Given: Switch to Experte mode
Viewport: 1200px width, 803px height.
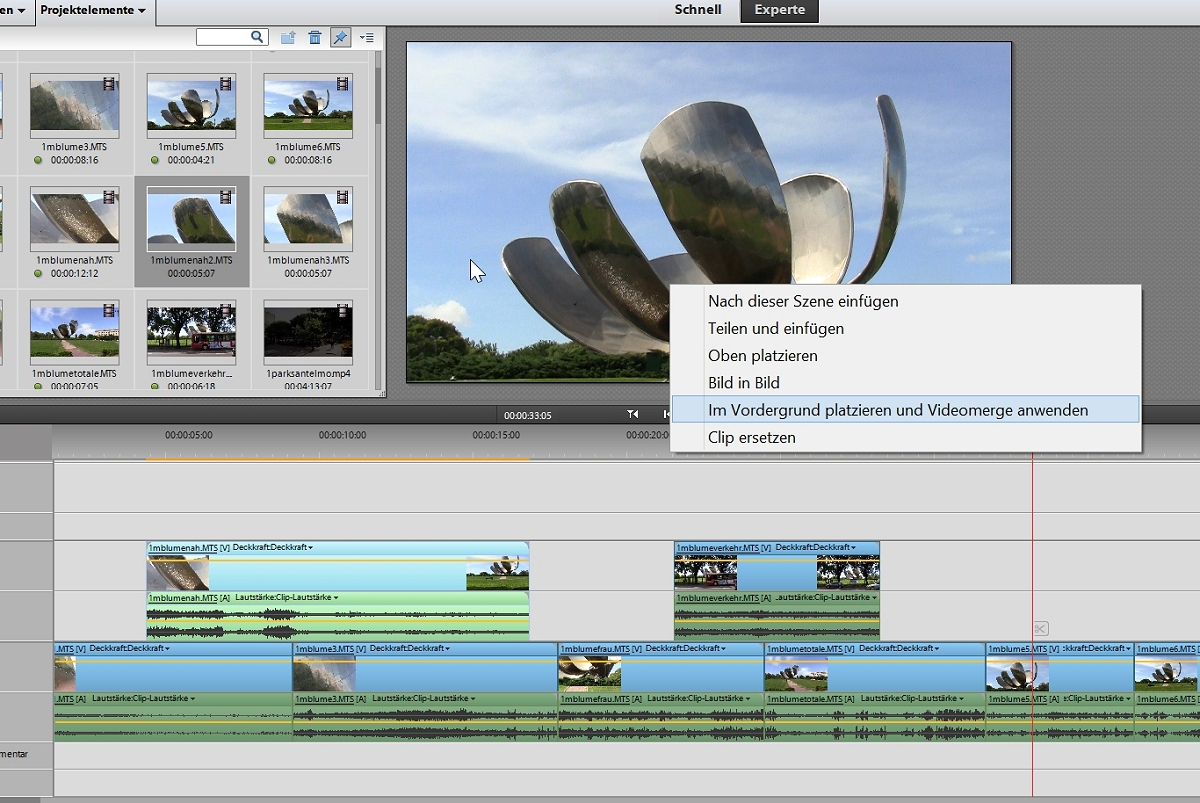Looking at the screenshot, I should tap(779, 10).
